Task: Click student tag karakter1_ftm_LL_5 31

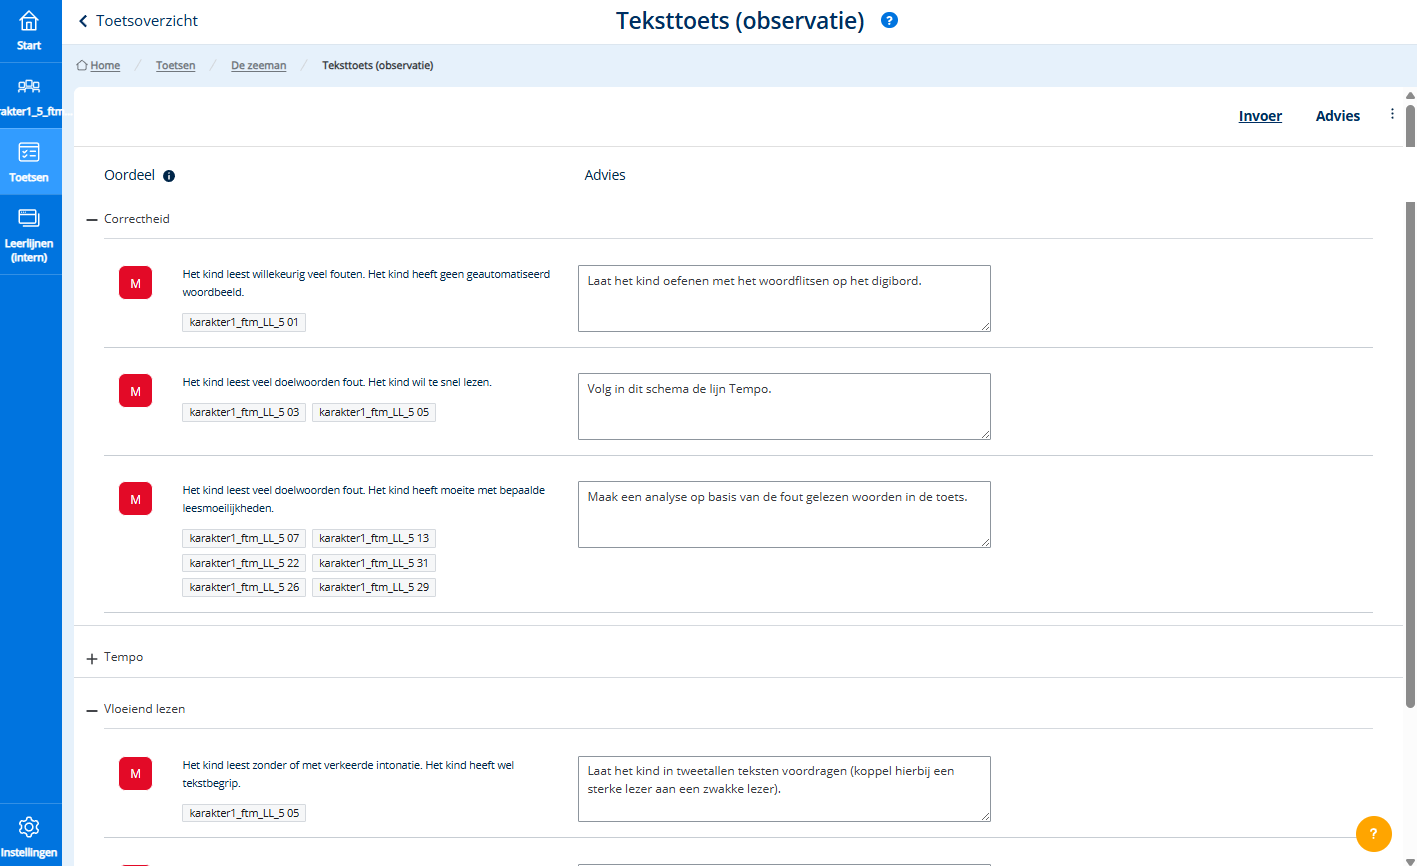Action: tap(374, 563)
